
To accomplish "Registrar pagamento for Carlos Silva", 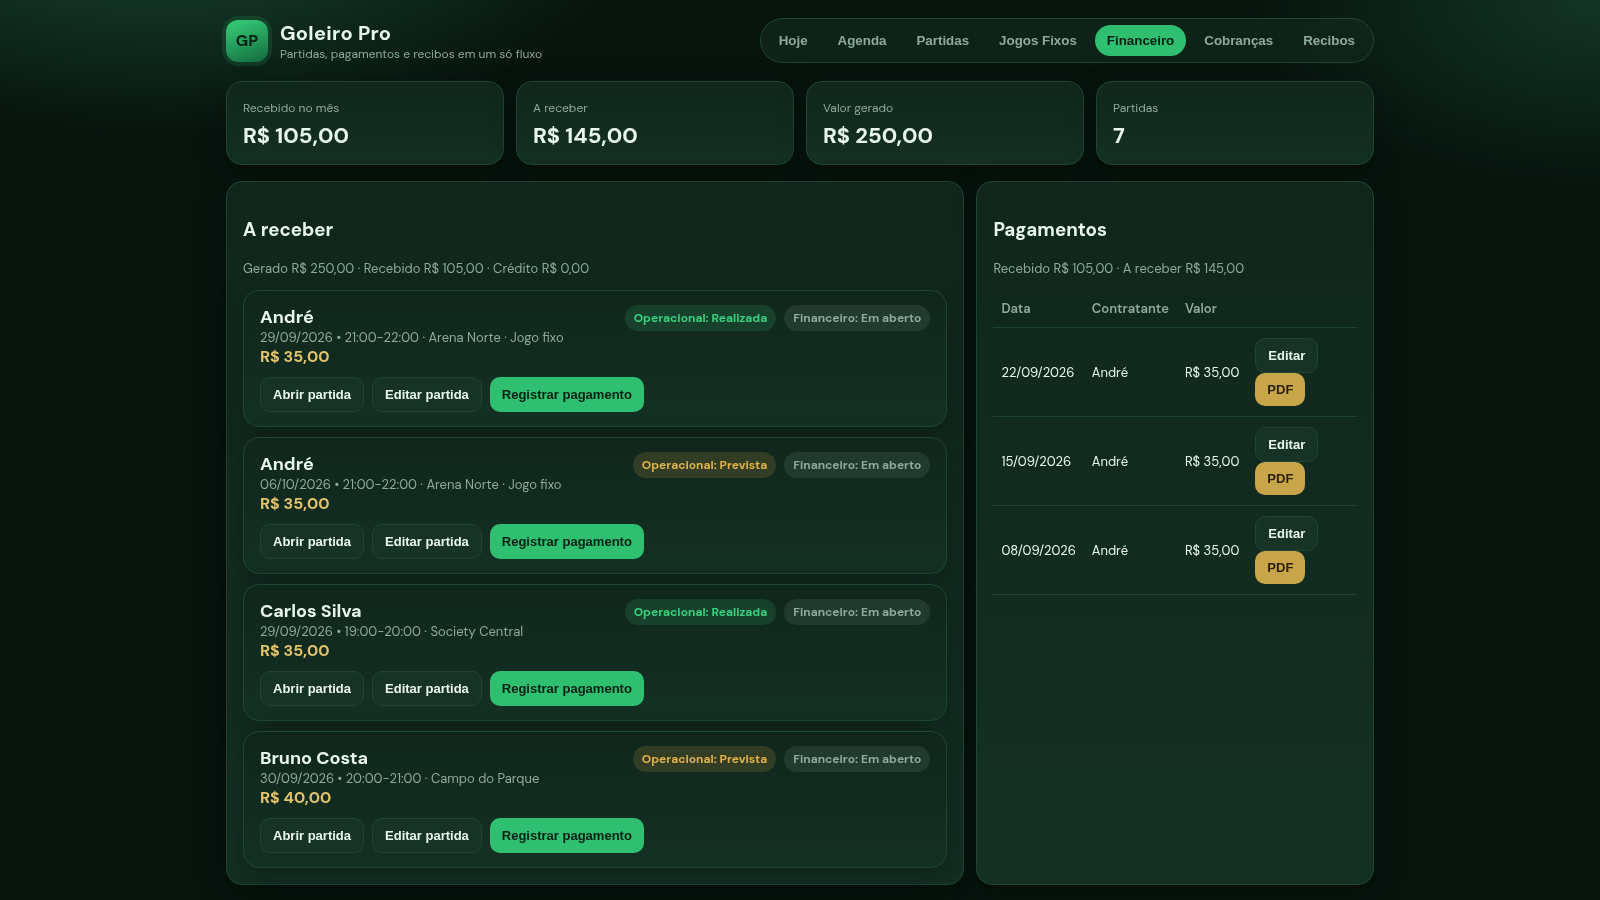I will 567,689.
